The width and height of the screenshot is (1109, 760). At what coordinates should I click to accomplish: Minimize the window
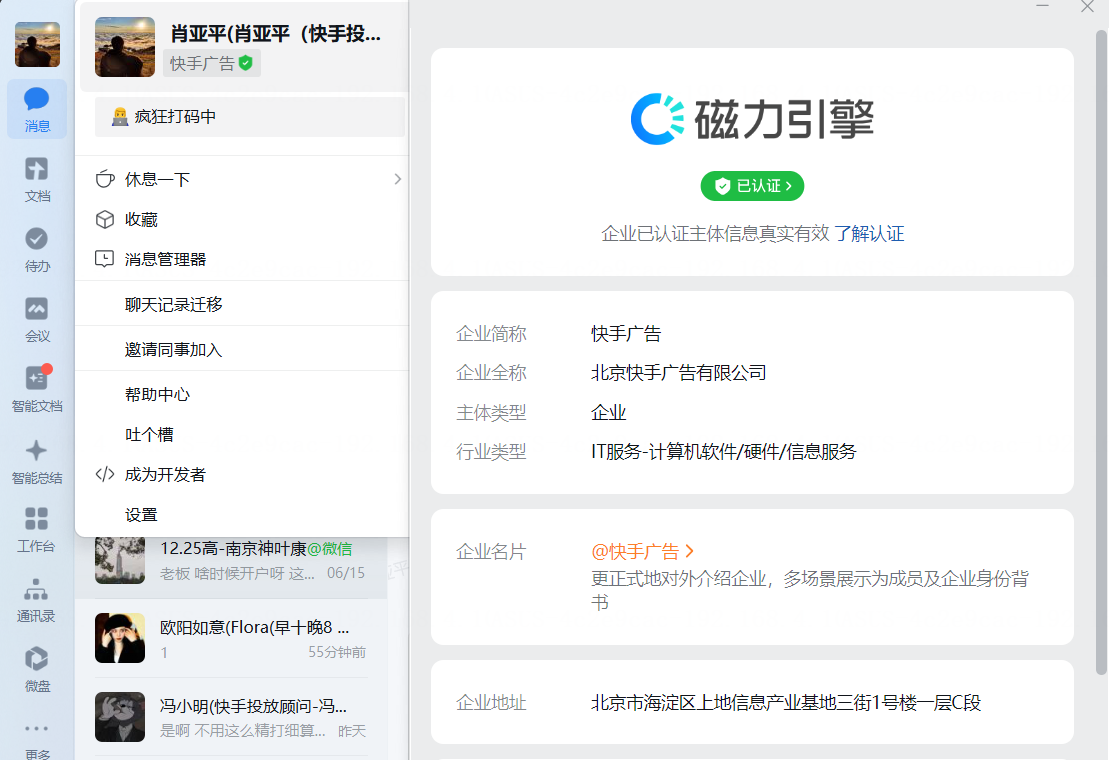tap(1042, 6)
